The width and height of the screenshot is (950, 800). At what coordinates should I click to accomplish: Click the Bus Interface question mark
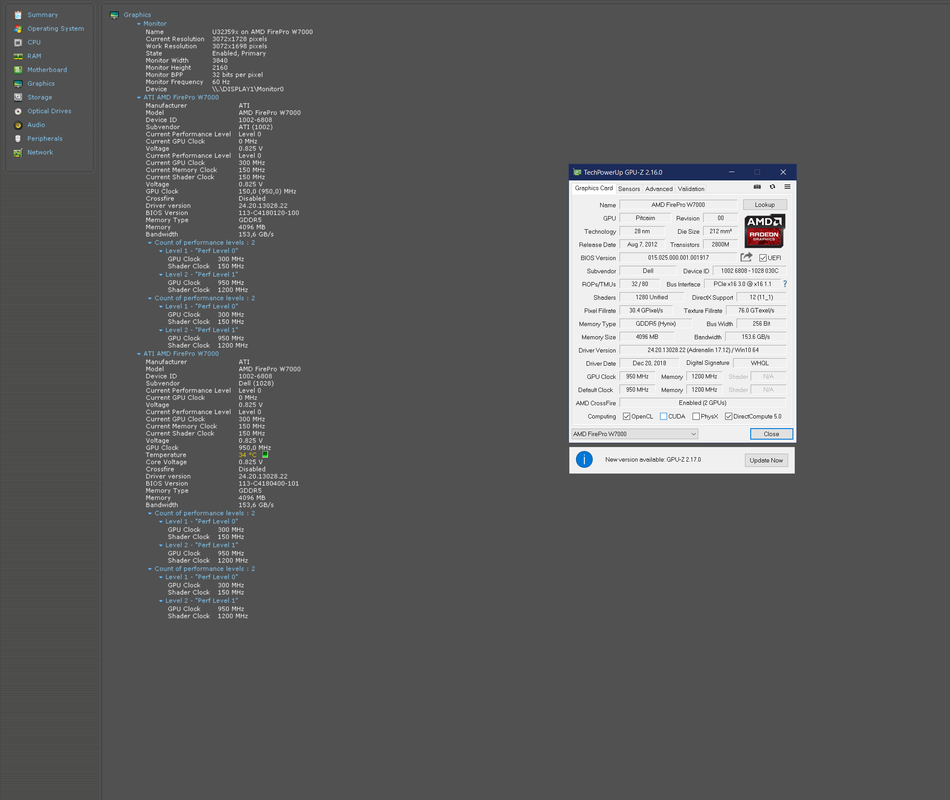click(x=785, y=284)
